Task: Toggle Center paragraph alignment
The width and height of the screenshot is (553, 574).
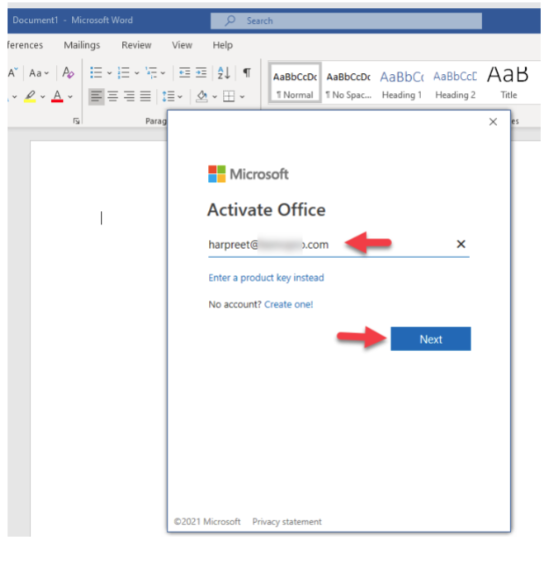Action: [113, 96]
